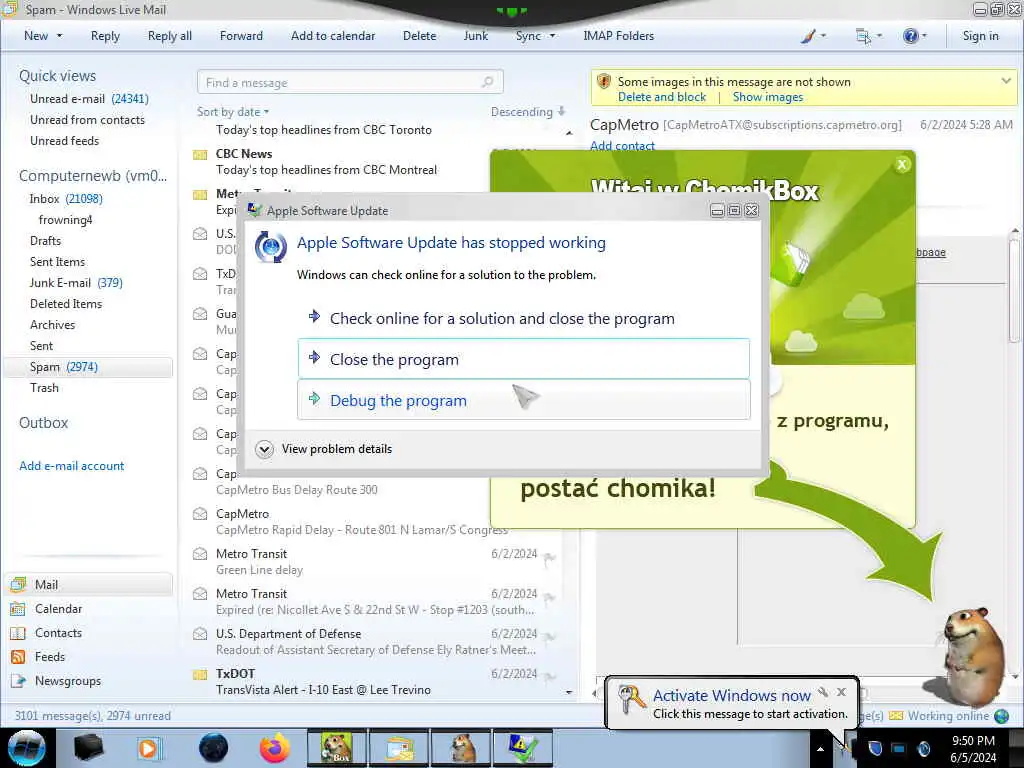Open the colorizer paintbrush icon in toolbar
Screen dimensions: 1024x768
808,36
